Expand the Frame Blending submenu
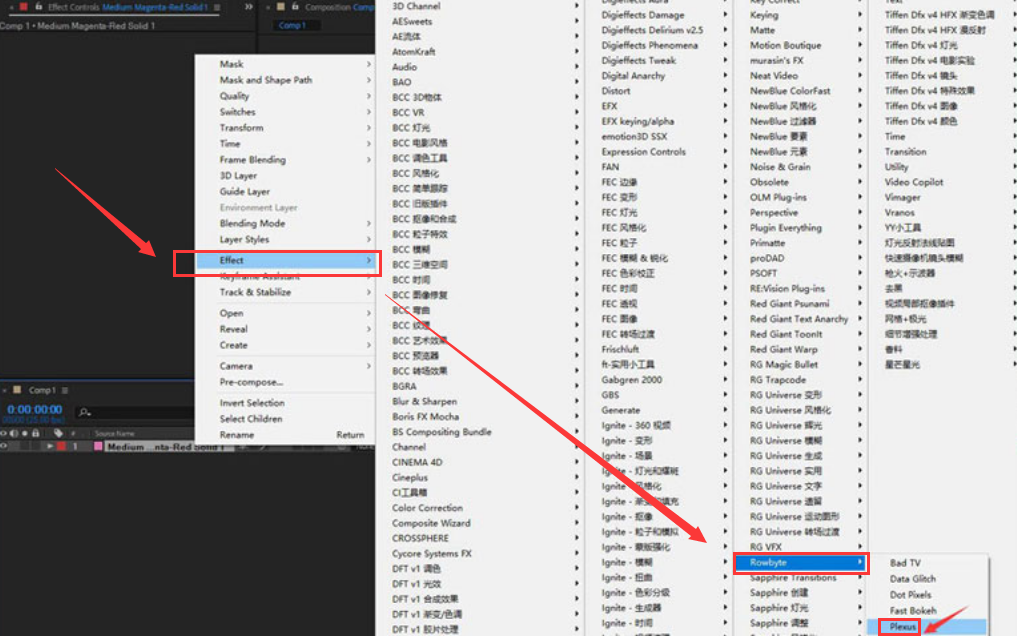 [x=285, y=160]
